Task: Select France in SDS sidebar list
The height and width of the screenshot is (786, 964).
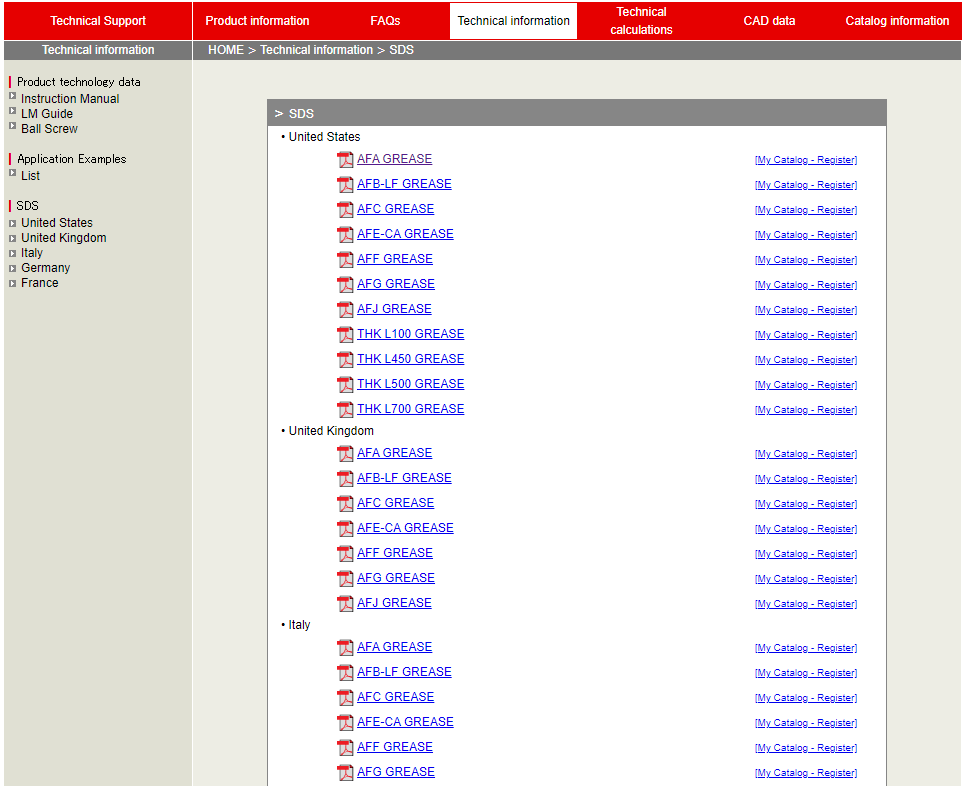Action: (39, 283)
